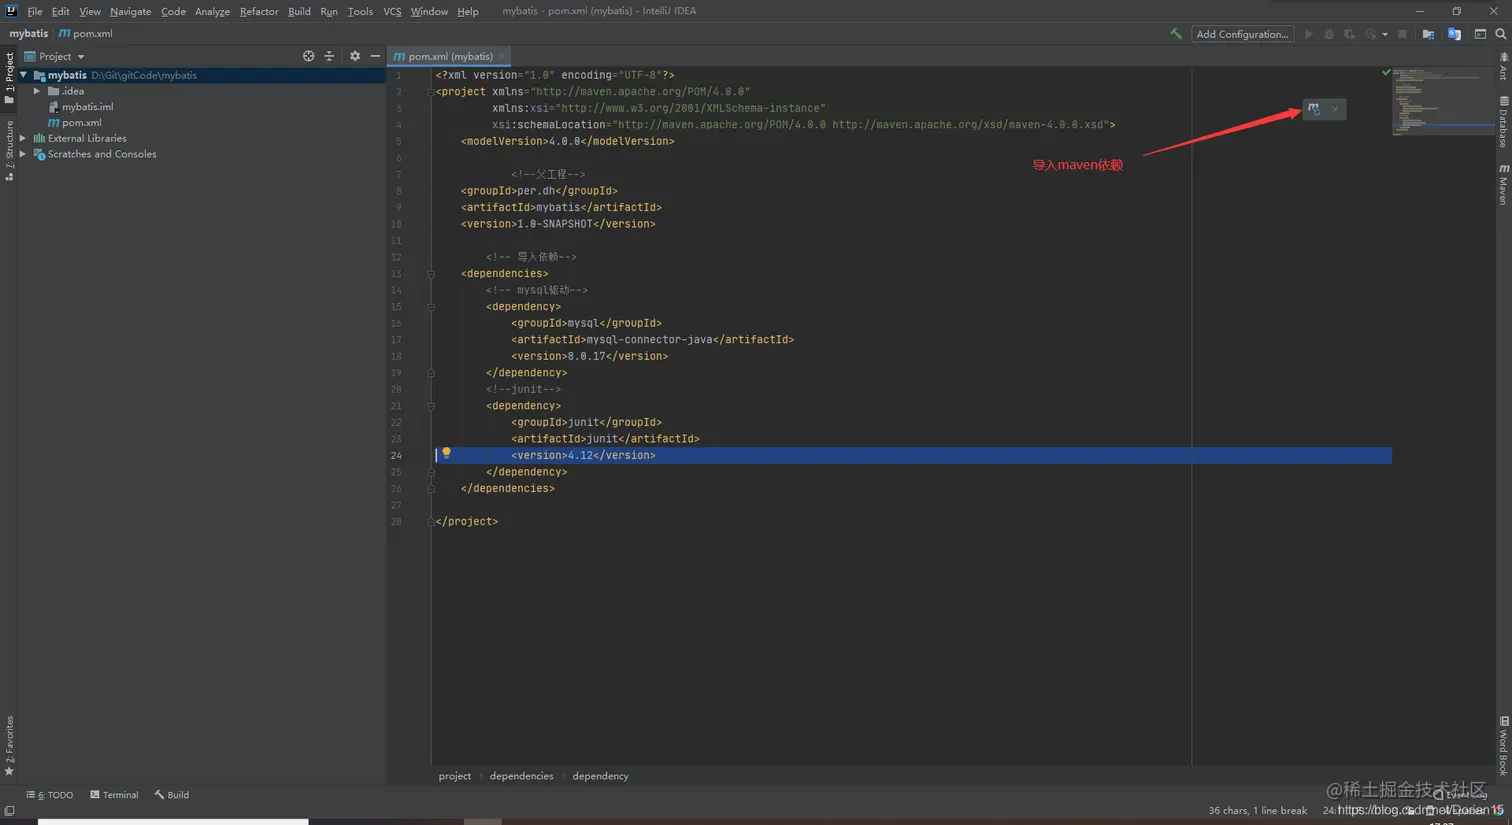Click the mysql-connector-java artifactId line
The image size is (1512, 825).
(x=652, y=339)
